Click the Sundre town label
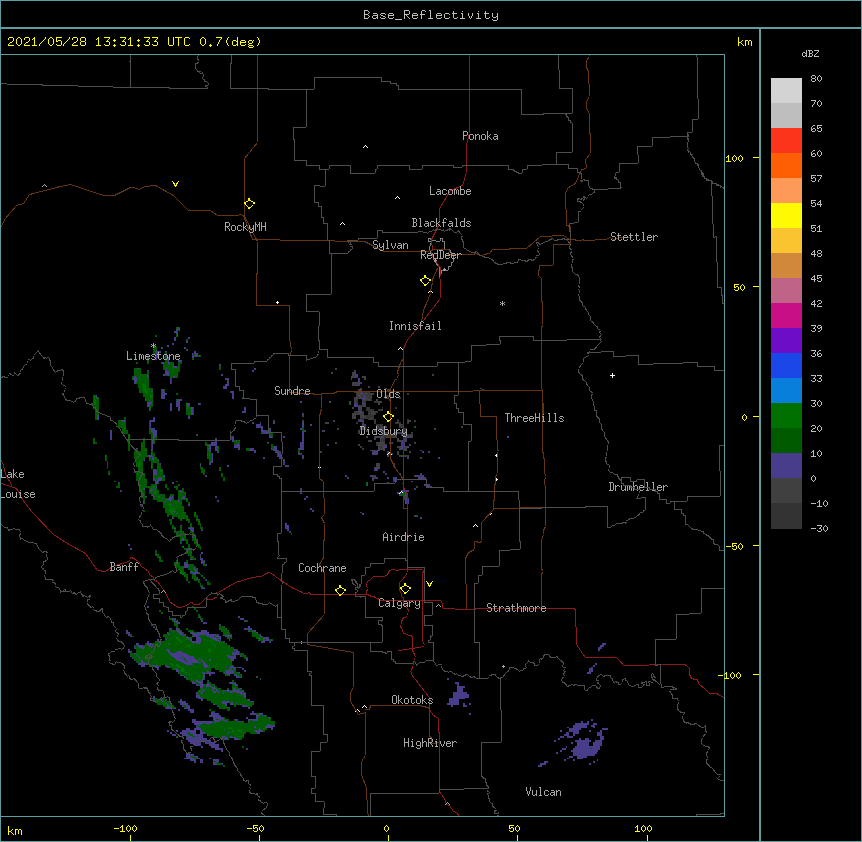The width and height of the screenshot is (862, 842). tap(292, 391)
